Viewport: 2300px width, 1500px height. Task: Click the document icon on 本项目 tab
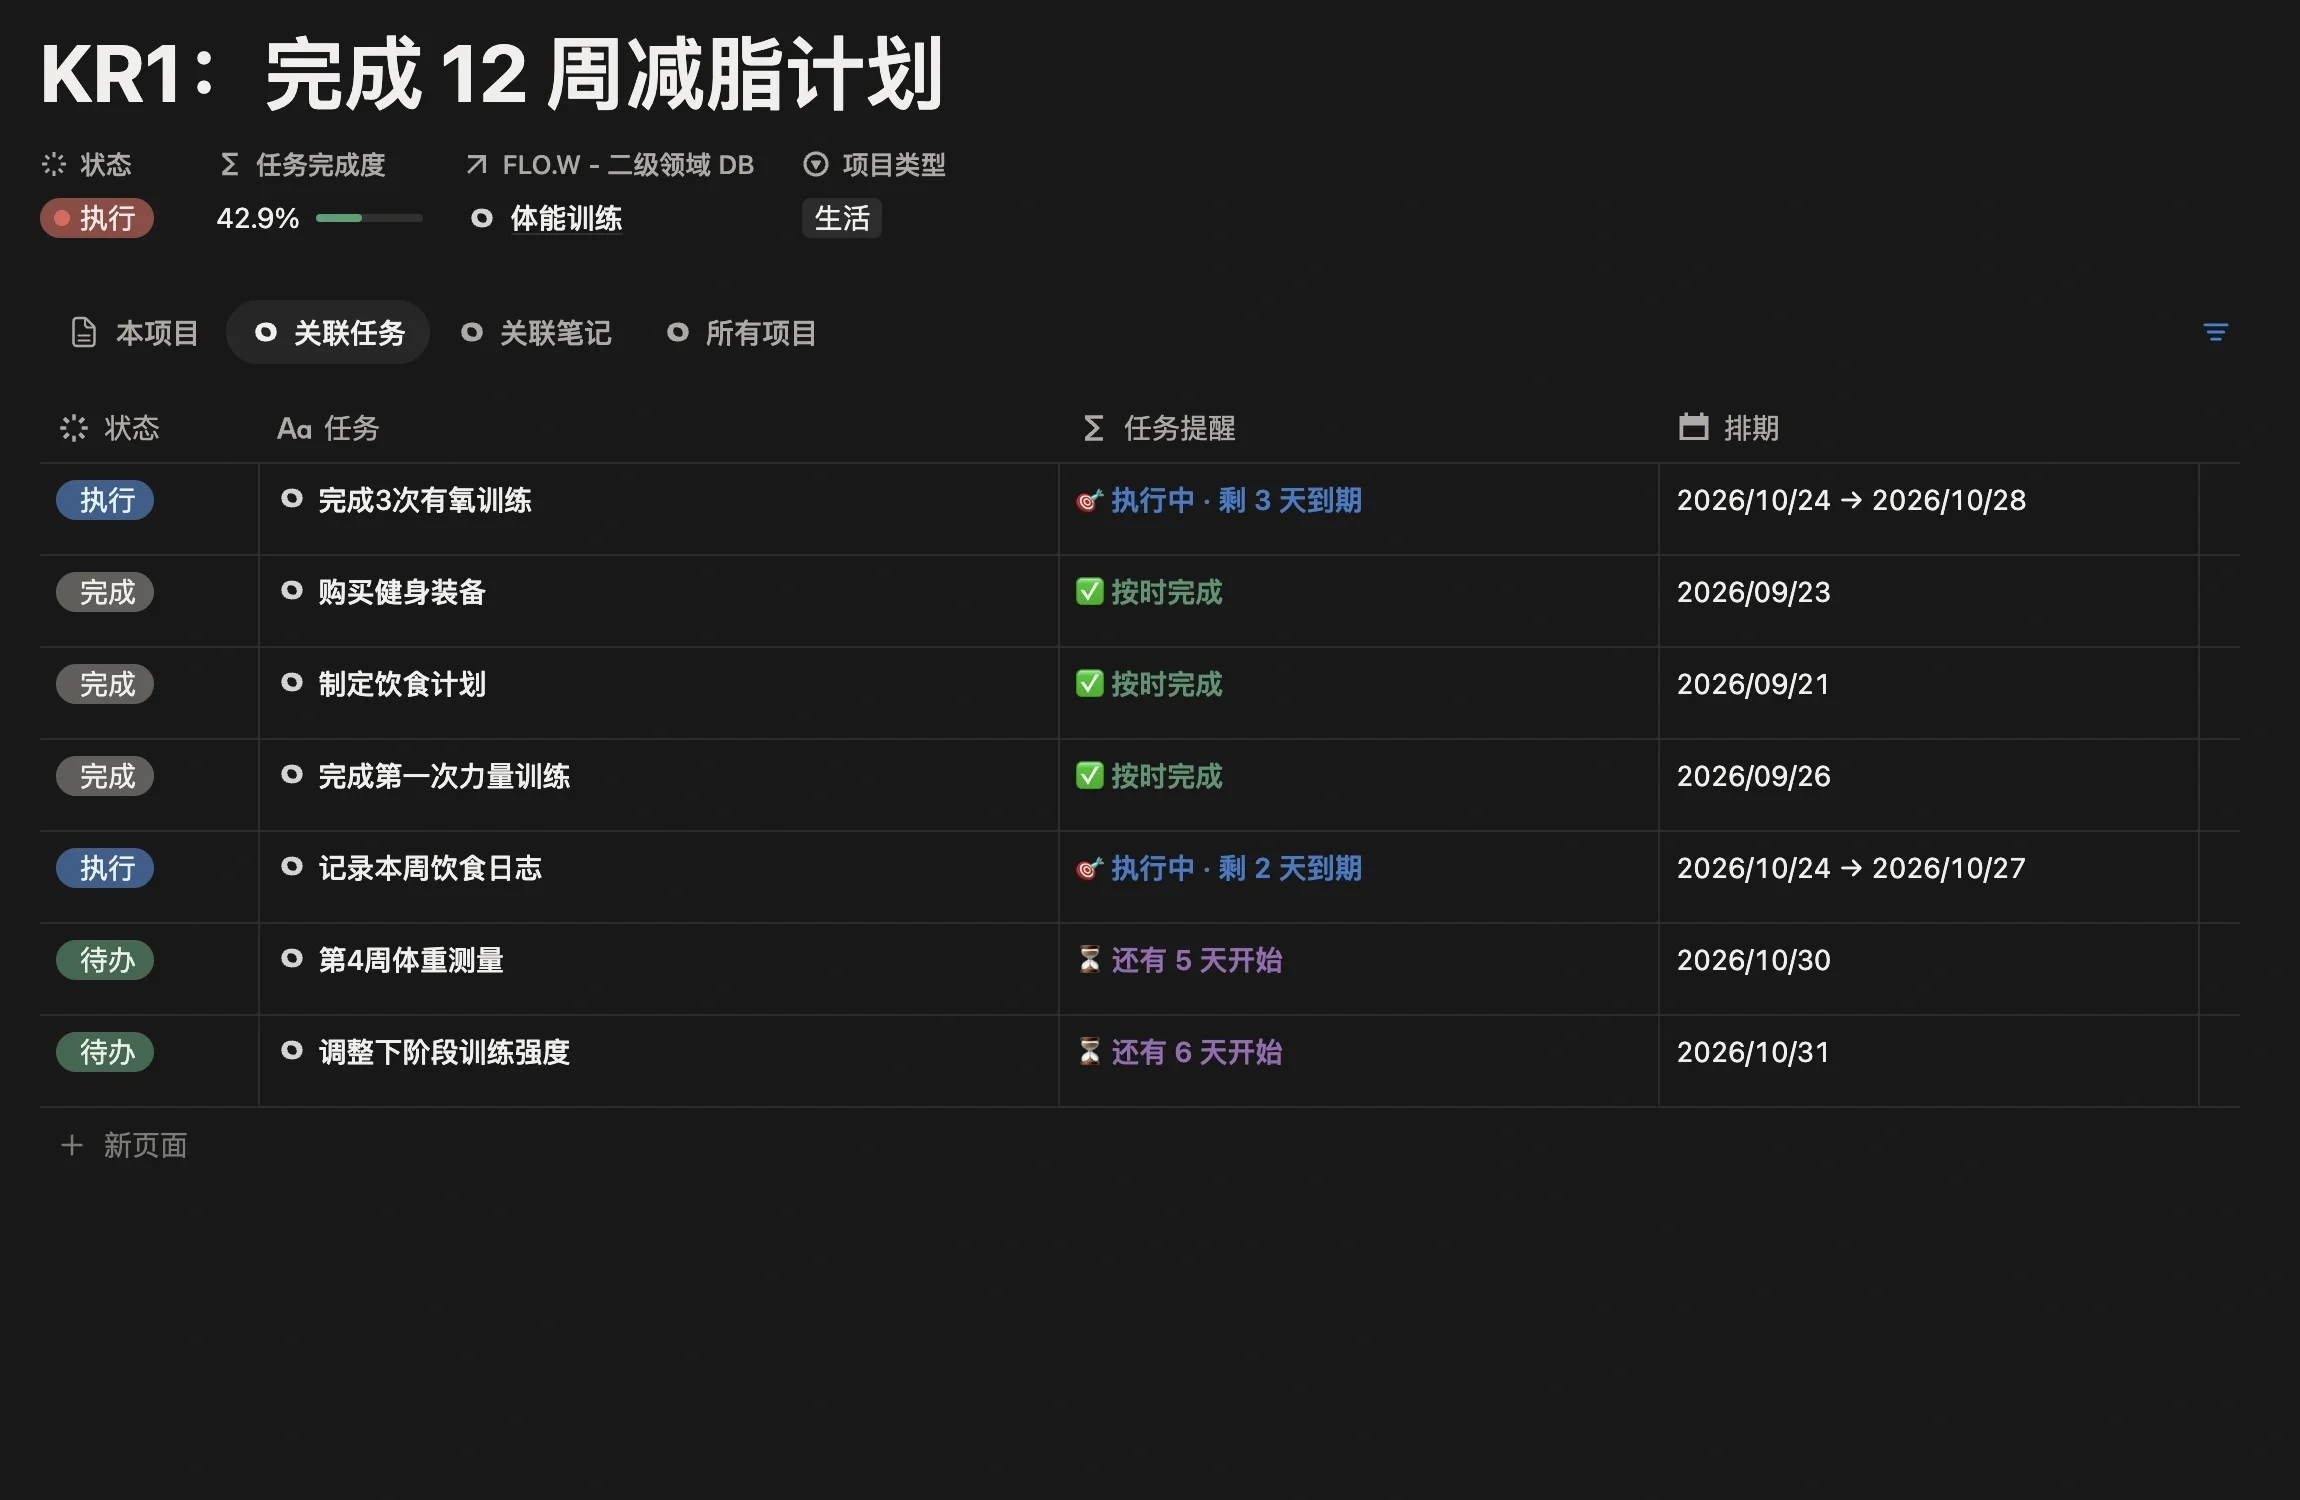point(84,332)
